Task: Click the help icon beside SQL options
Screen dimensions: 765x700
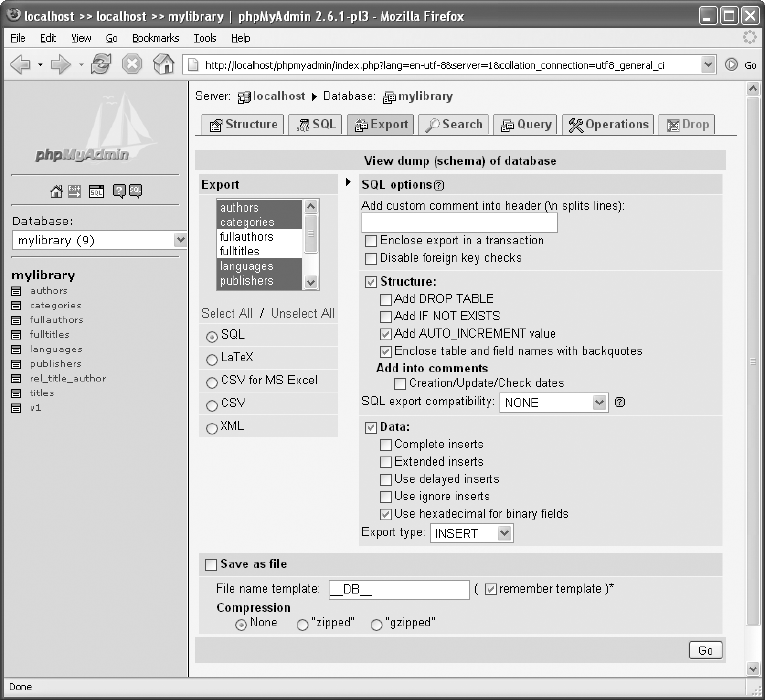Action: pos(439,185)
